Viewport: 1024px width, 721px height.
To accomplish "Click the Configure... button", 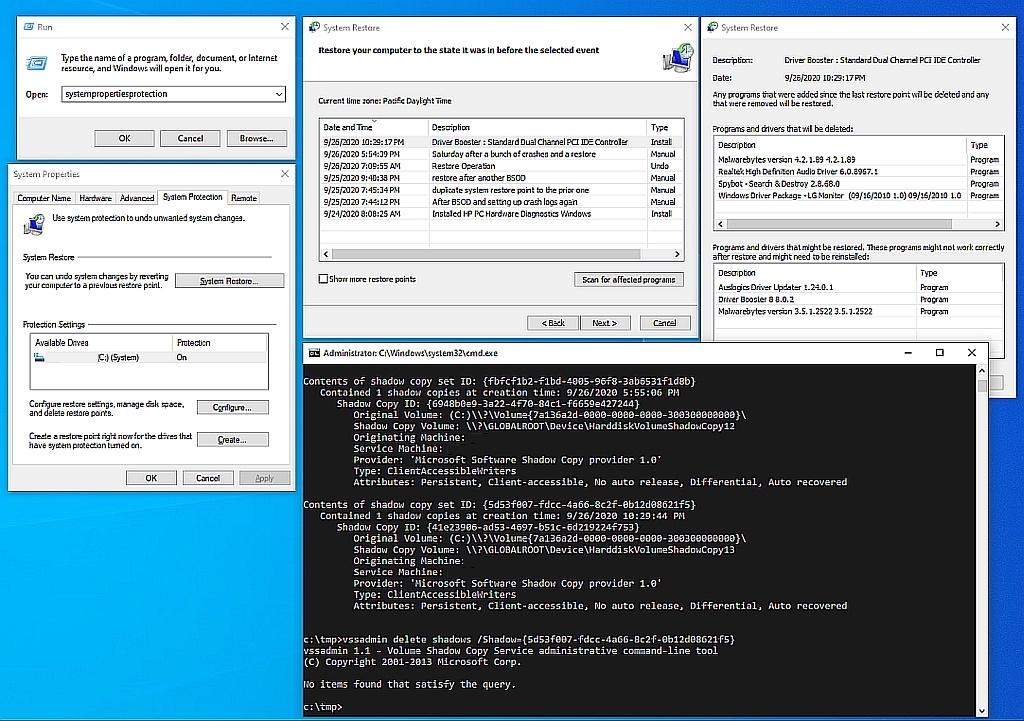I will [232, 408].
